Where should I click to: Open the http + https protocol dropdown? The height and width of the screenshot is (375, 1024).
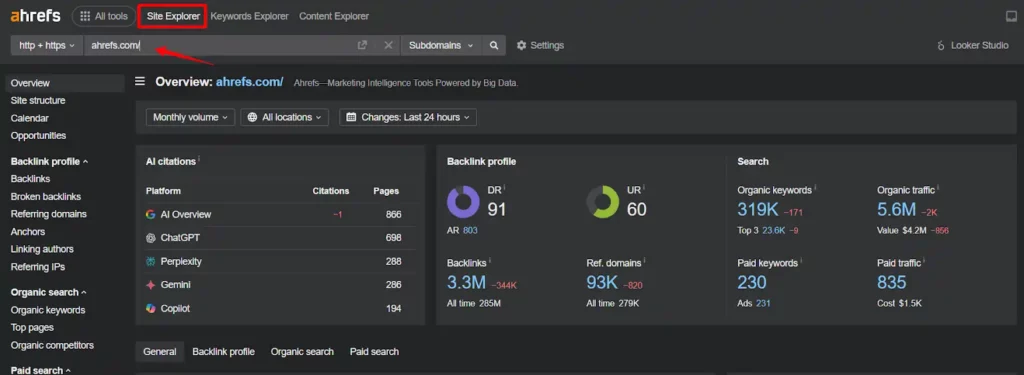47,45
